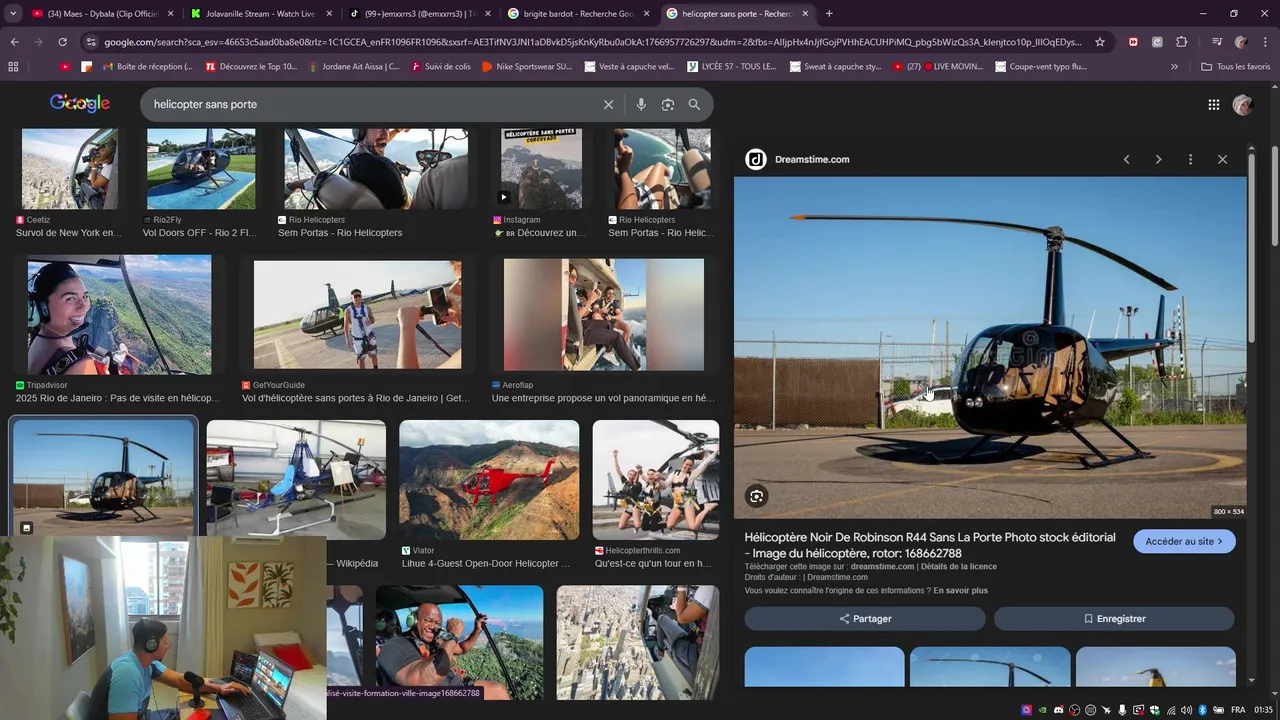Open the browser extensions puzzle icon
This screenshot has width=1280, height=720.
(1182, 42)
